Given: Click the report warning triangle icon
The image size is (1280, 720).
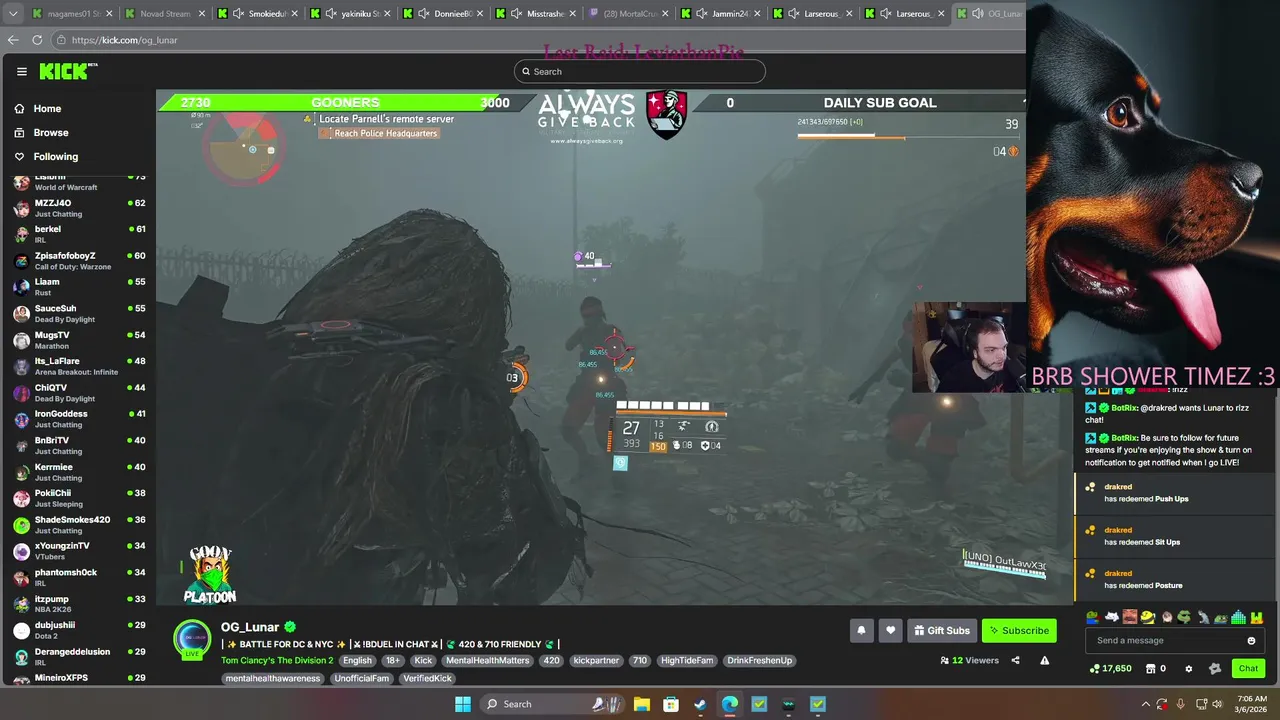Looking at the screenshot, I should pos(1044,660).
